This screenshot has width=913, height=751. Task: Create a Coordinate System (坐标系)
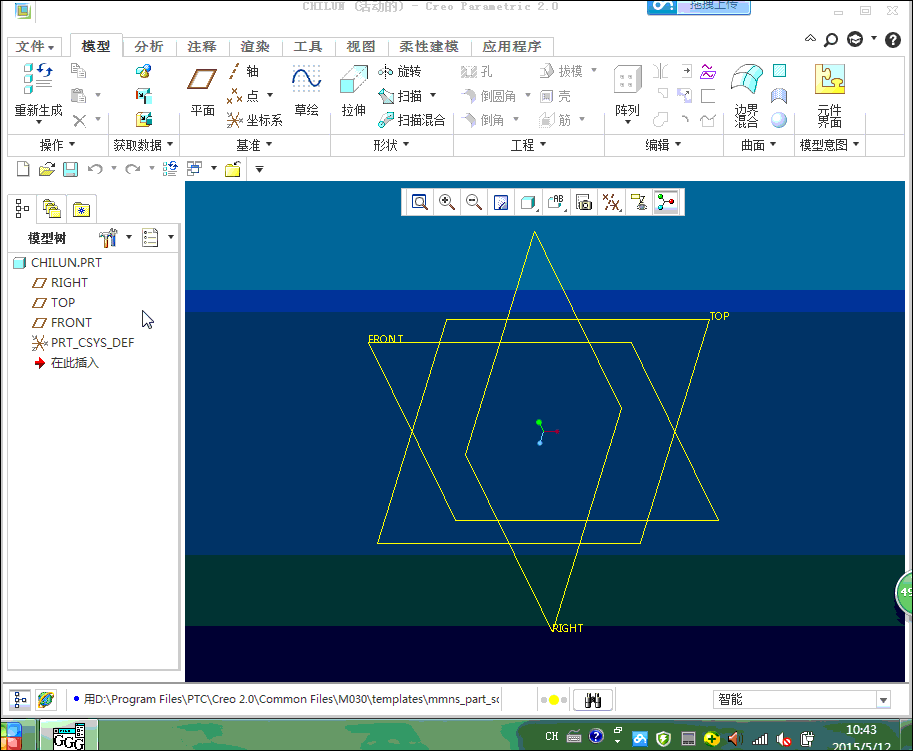pyautogui.click(x=255, y=120)
